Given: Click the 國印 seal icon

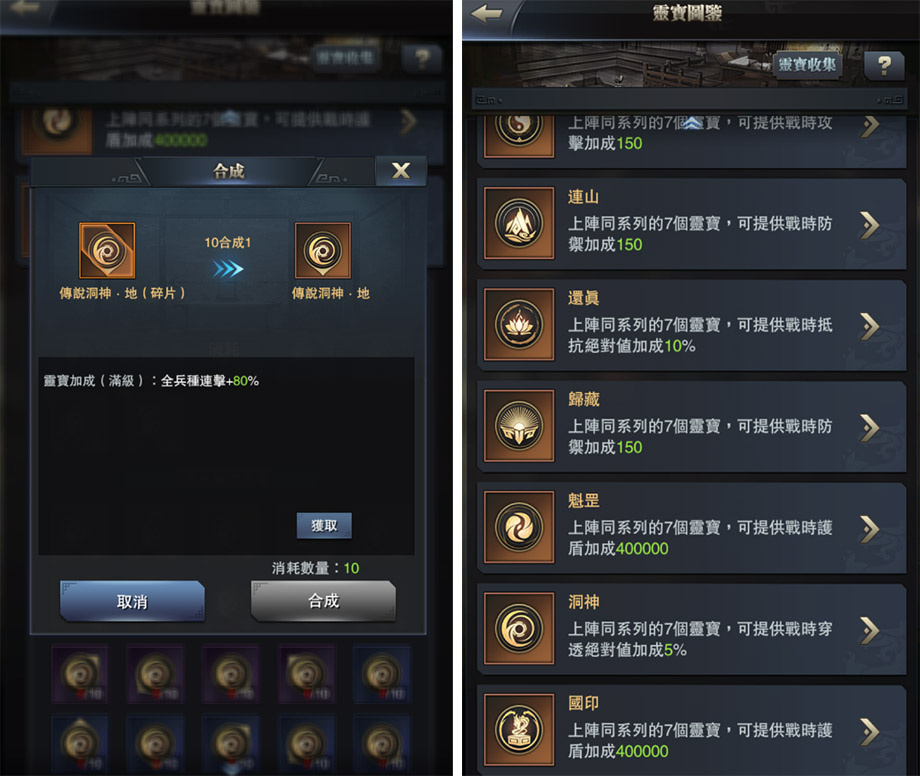Looking at the screenshot, I should (519, 730).
